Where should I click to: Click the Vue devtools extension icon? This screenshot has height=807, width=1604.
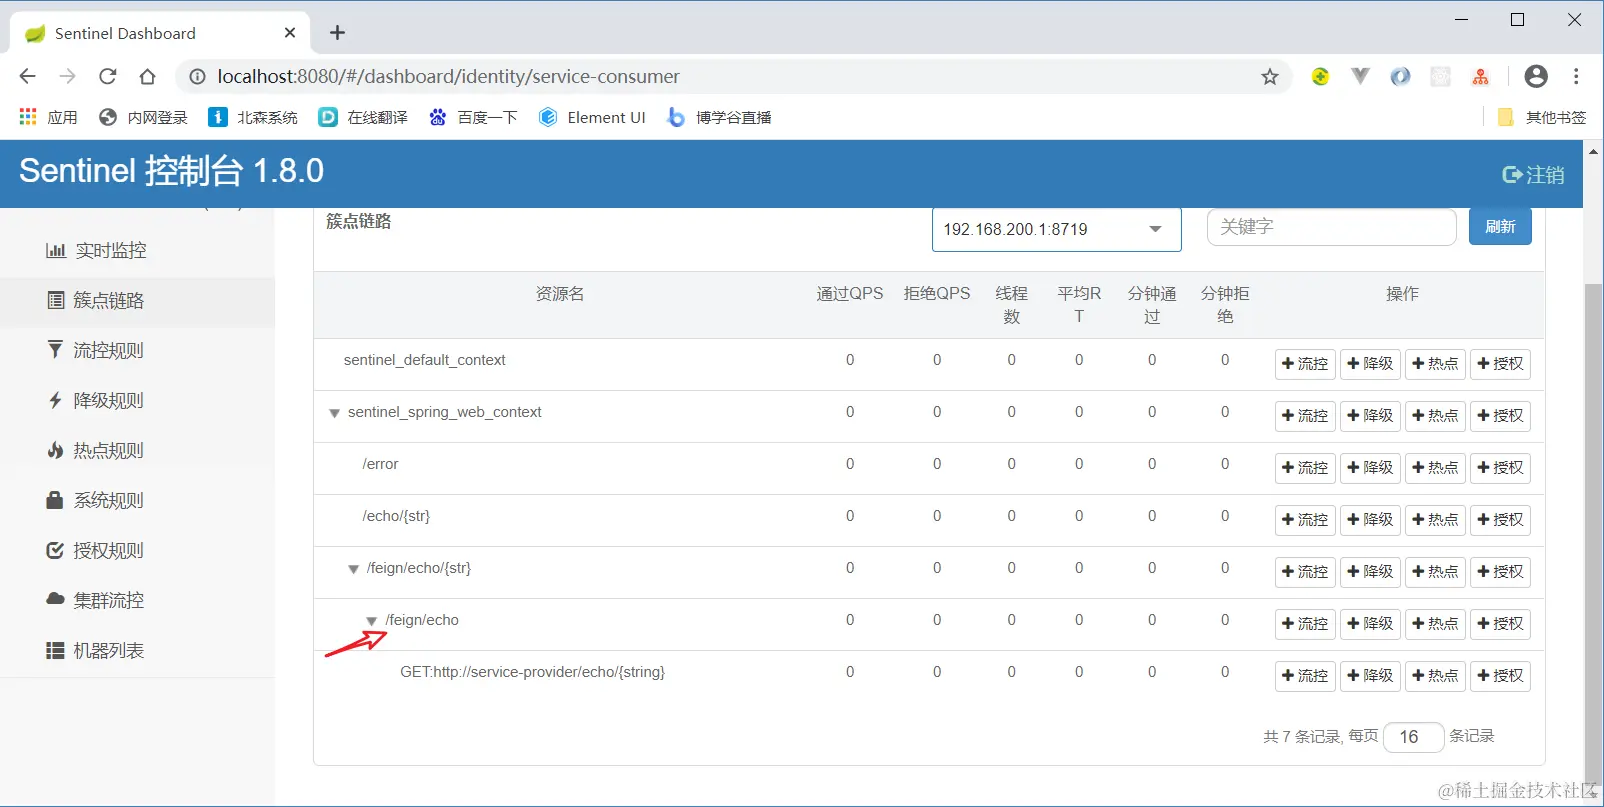pyautogui.click(x=1360, y=76)
